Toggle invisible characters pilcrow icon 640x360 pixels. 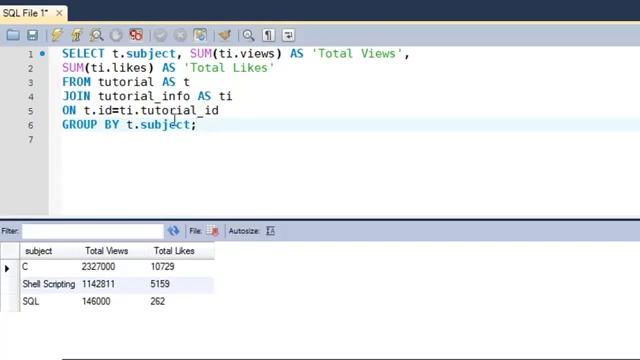click(268, 36)
